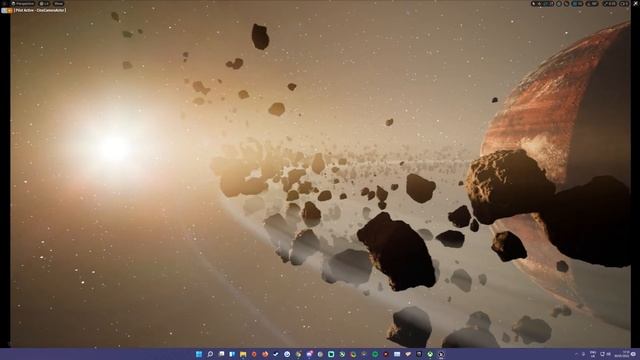Open rotation snap angle value dropdown
Image resolution: width=640 pixels, height=360 pixels.
595,4
